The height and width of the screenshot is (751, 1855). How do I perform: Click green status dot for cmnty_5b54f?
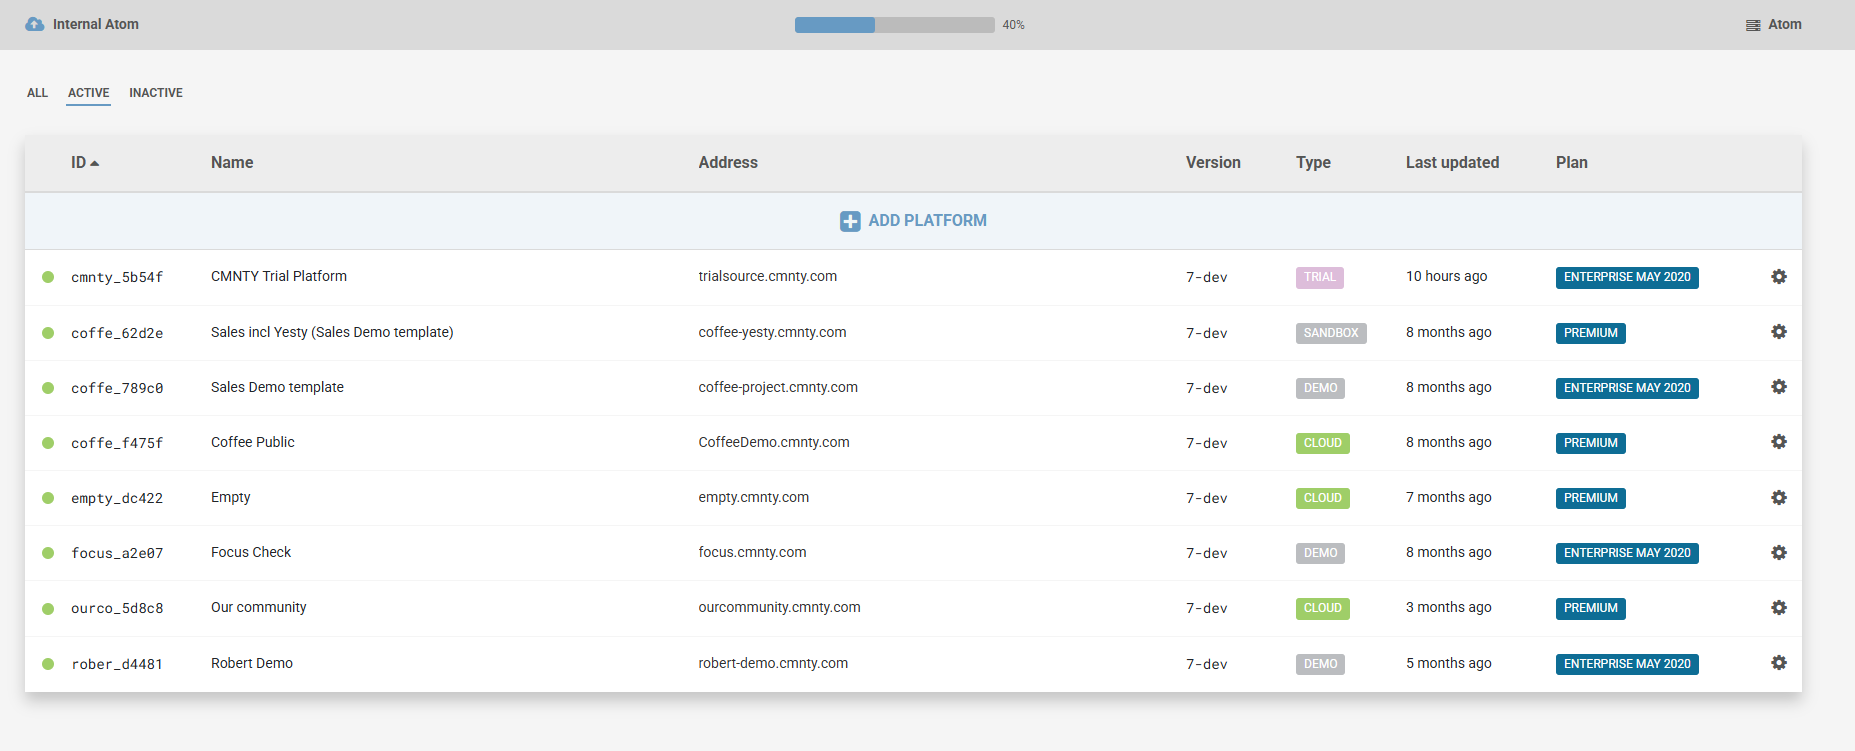(x=48, y=277)
